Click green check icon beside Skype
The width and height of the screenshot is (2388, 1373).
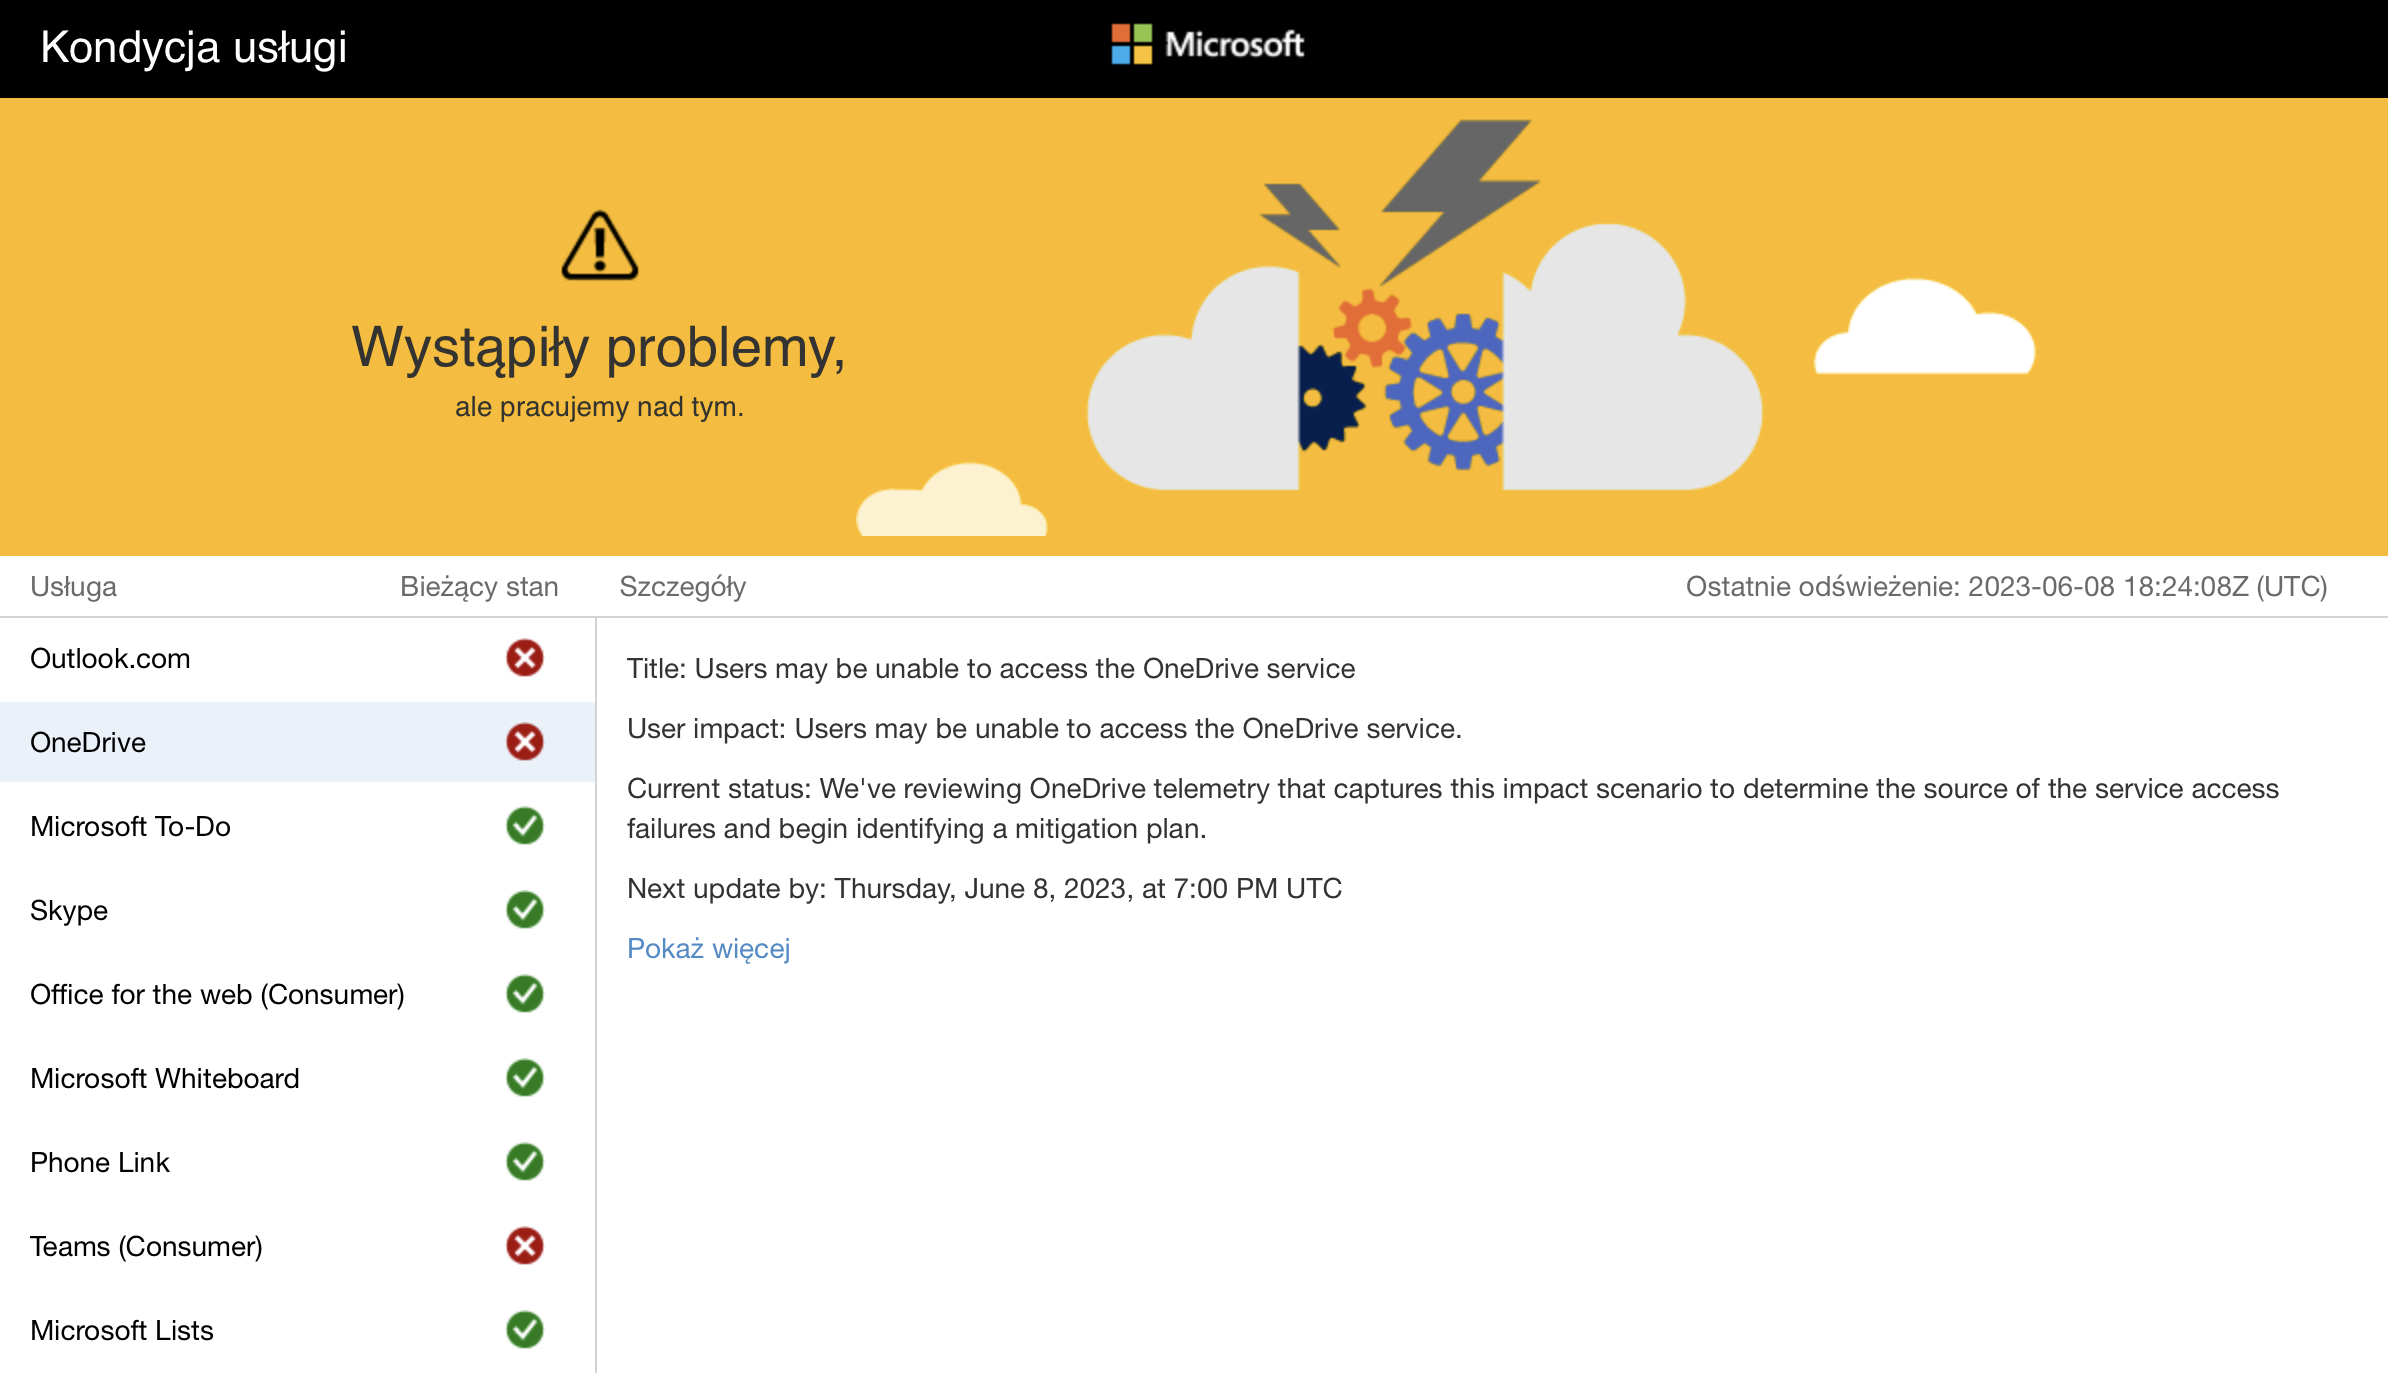524,910
